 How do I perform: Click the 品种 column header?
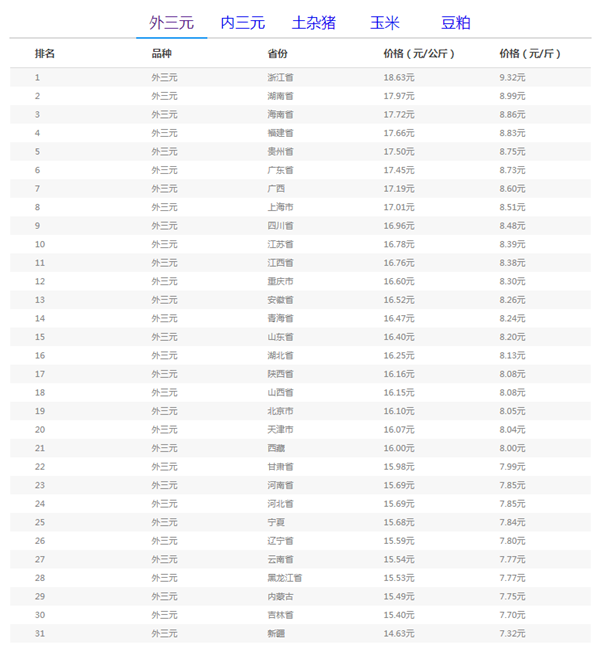point(161,53)
